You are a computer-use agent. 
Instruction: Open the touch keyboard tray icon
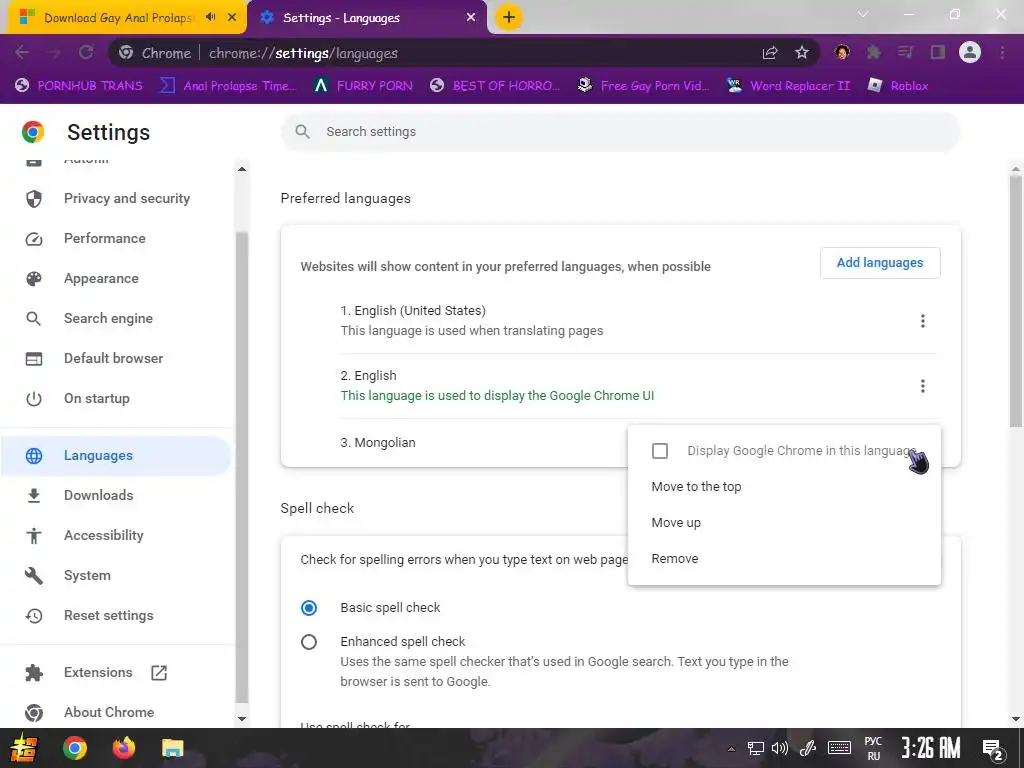[x=839, y=748]
